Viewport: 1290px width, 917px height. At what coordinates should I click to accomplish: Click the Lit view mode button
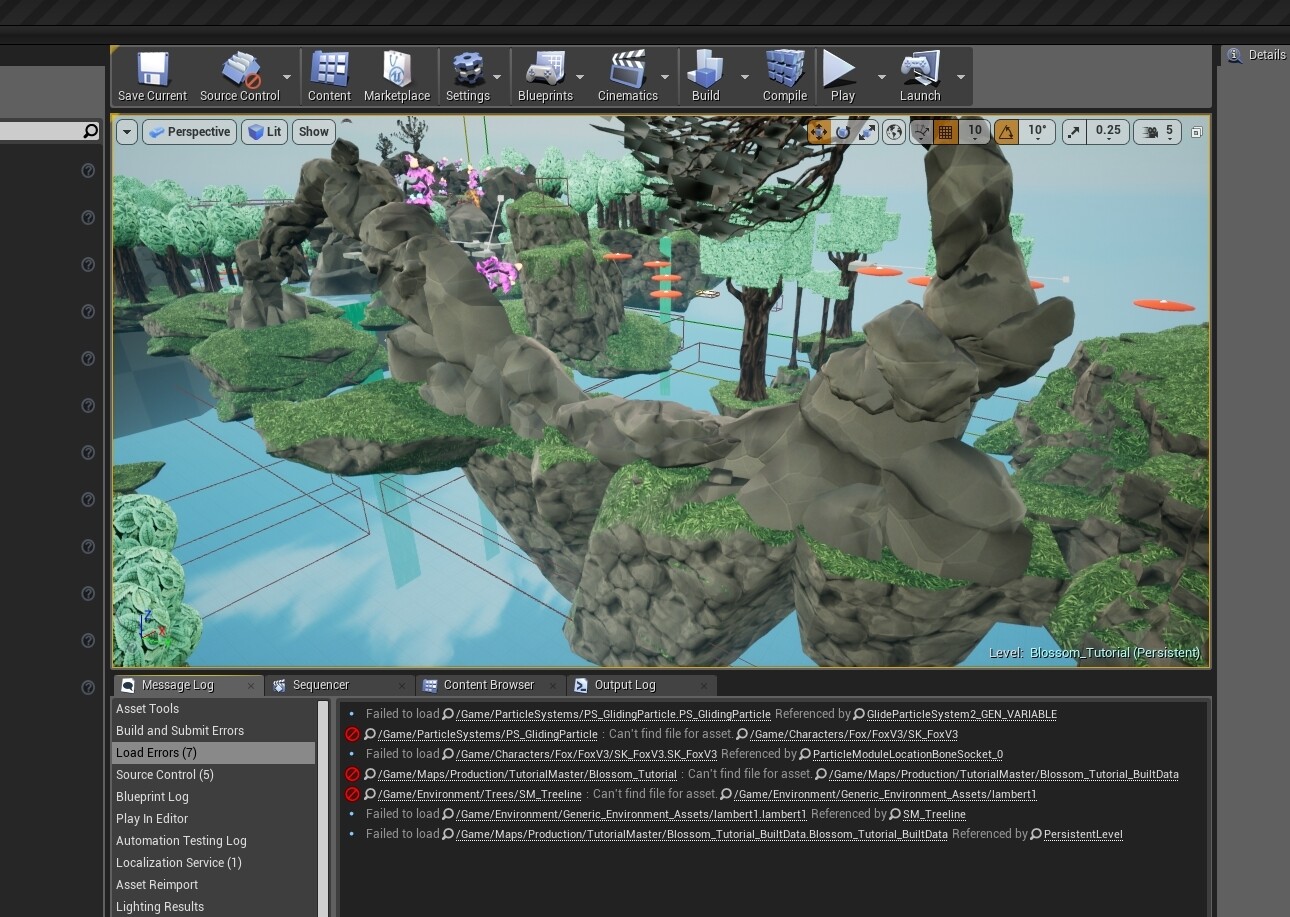[265, 132]
